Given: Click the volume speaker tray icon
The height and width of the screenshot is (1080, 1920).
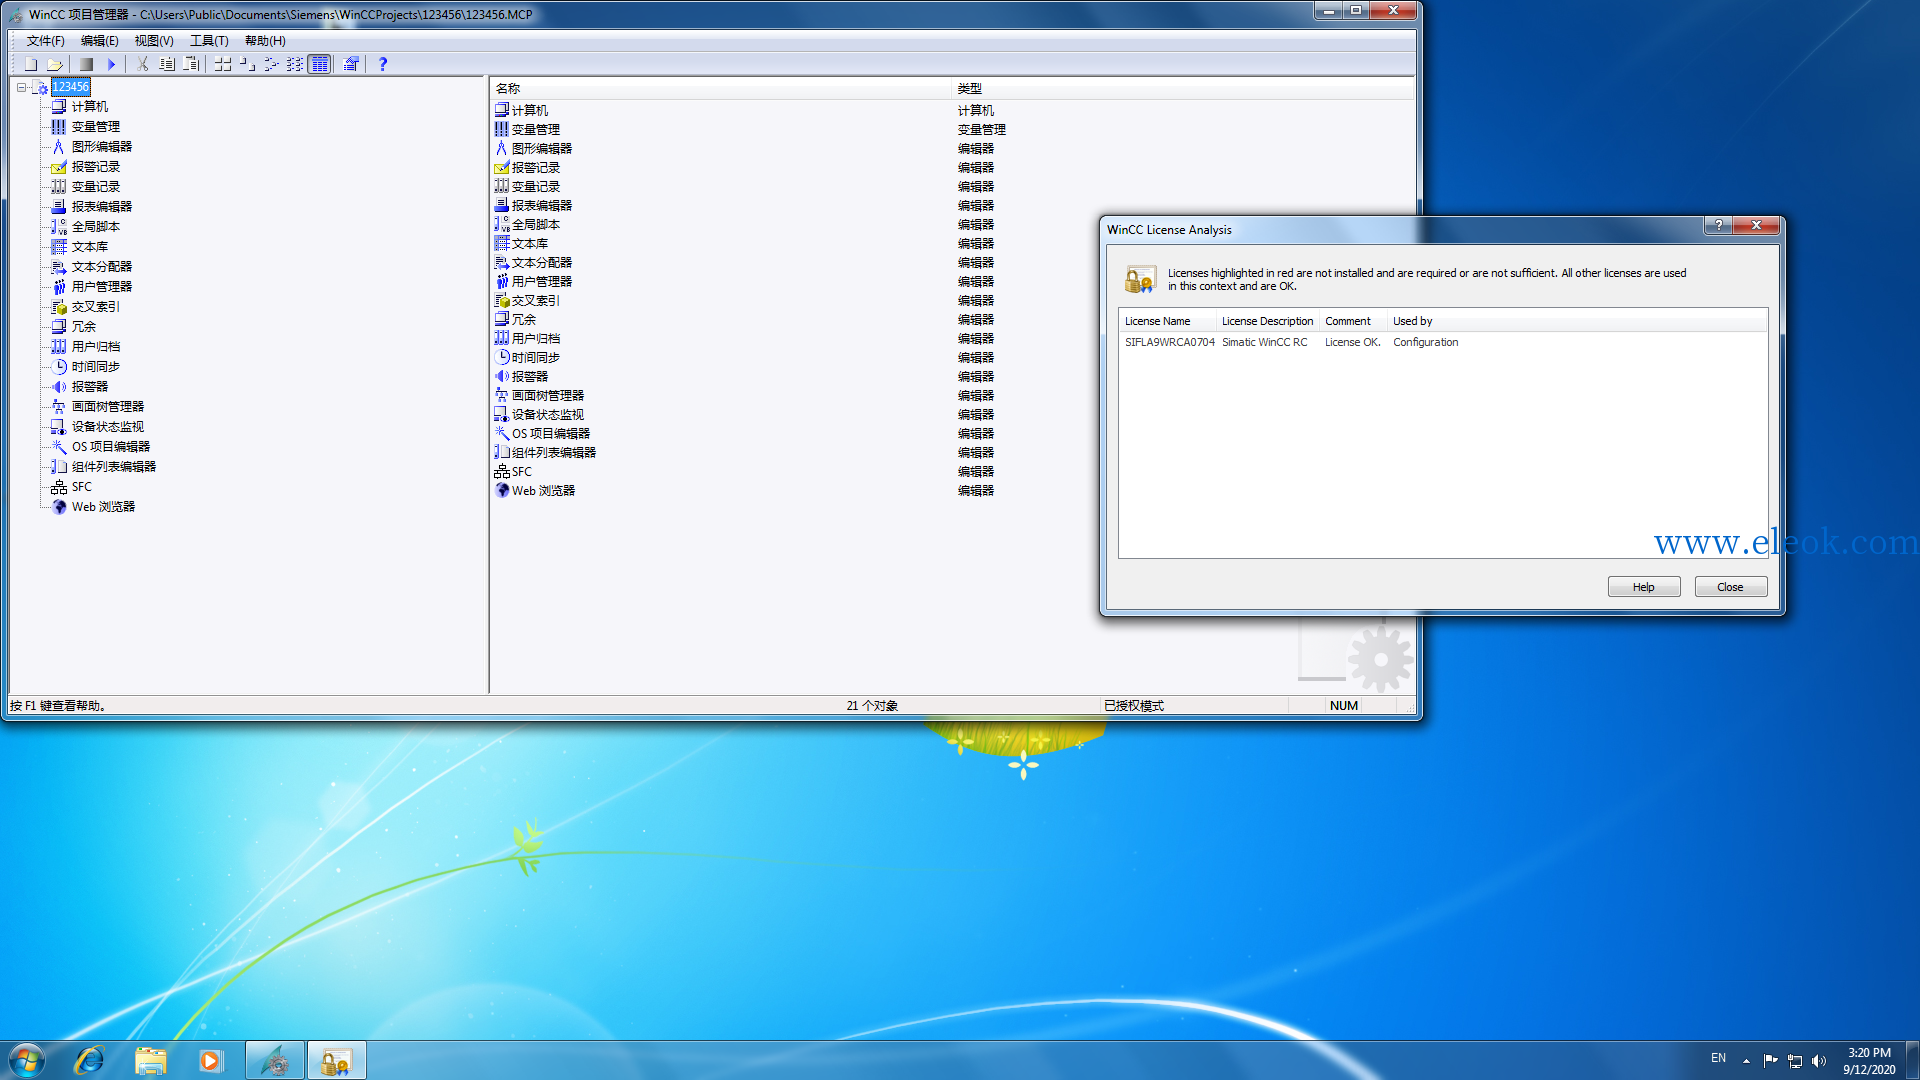Looking at the screenshot, I should [1819, 1061].
